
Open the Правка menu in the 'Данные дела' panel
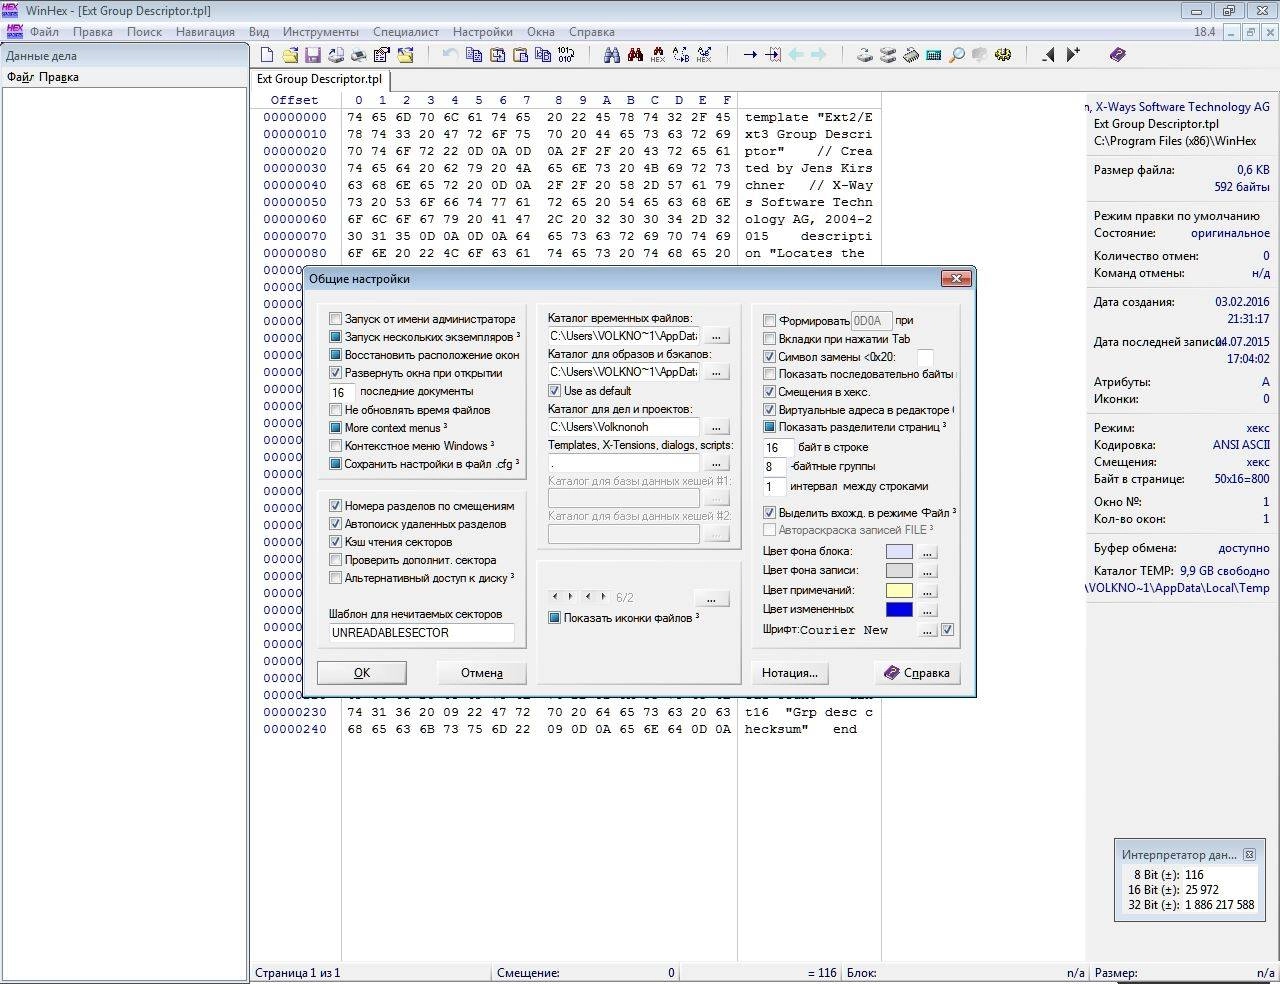59,77
